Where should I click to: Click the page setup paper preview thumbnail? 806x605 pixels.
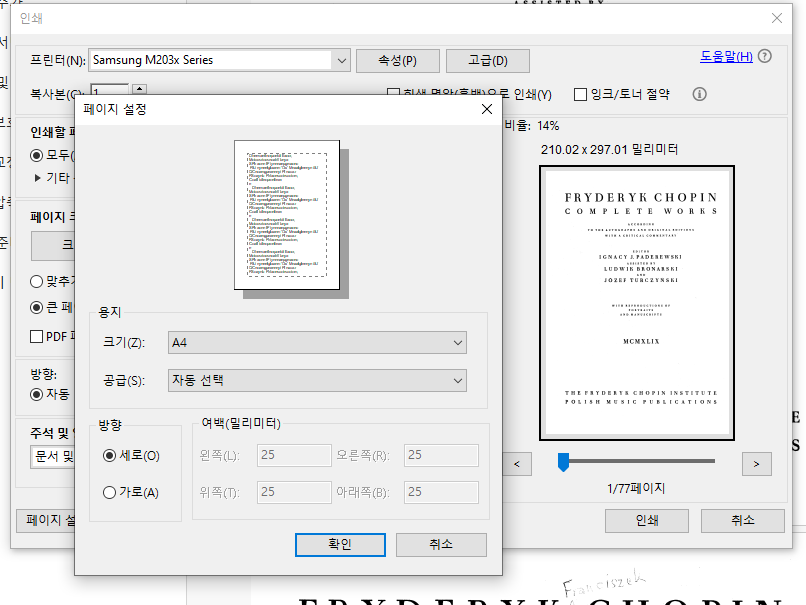pyautogui.click(x=287, y=215)
